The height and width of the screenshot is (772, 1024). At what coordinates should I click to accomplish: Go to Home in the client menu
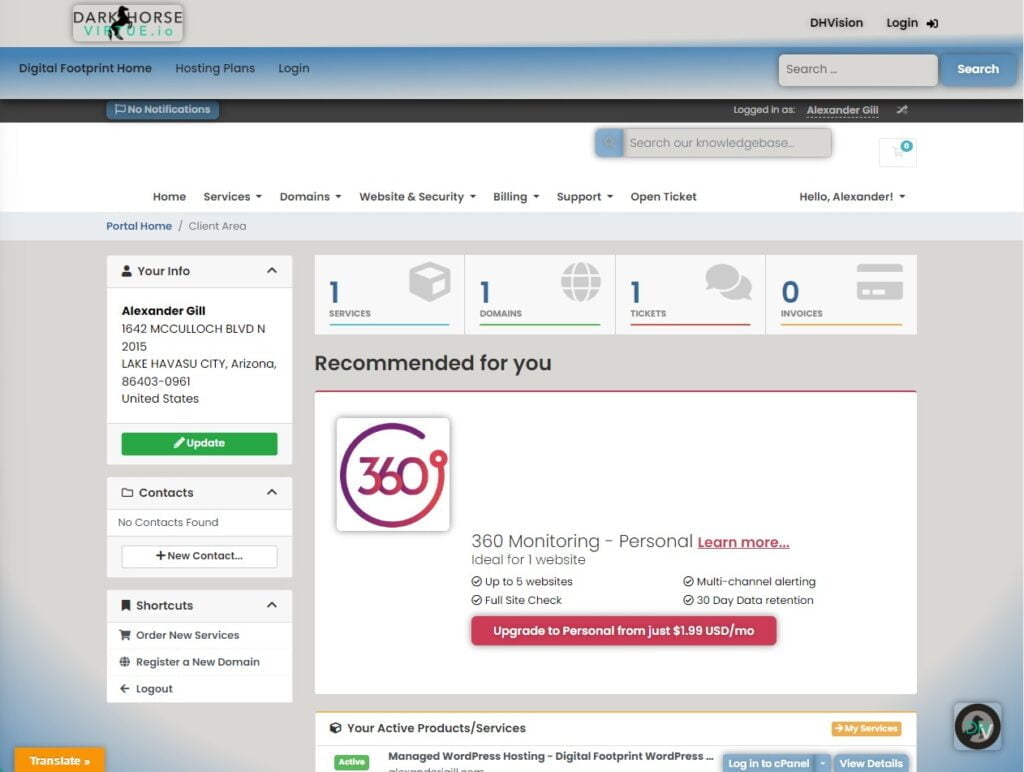(169, 197)
